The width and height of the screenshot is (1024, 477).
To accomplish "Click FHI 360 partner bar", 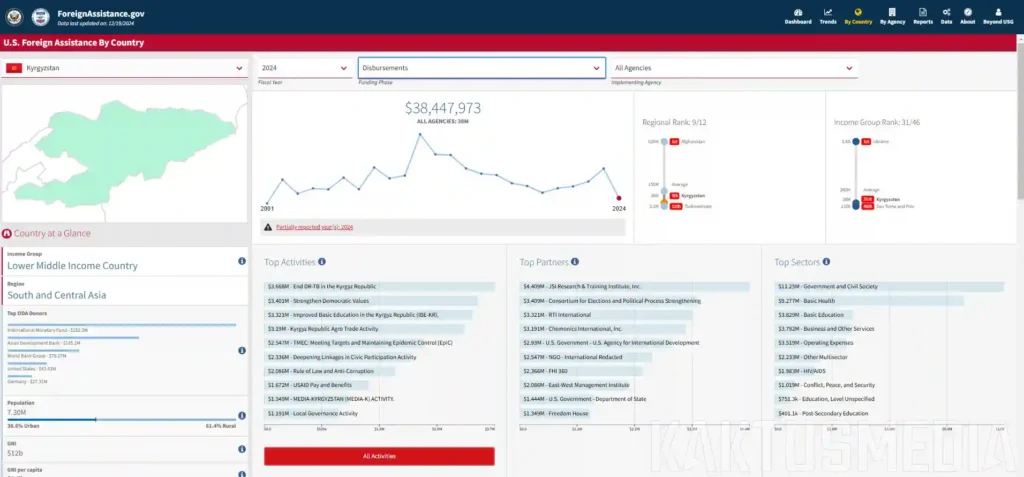I will click(x=581, y=371).
